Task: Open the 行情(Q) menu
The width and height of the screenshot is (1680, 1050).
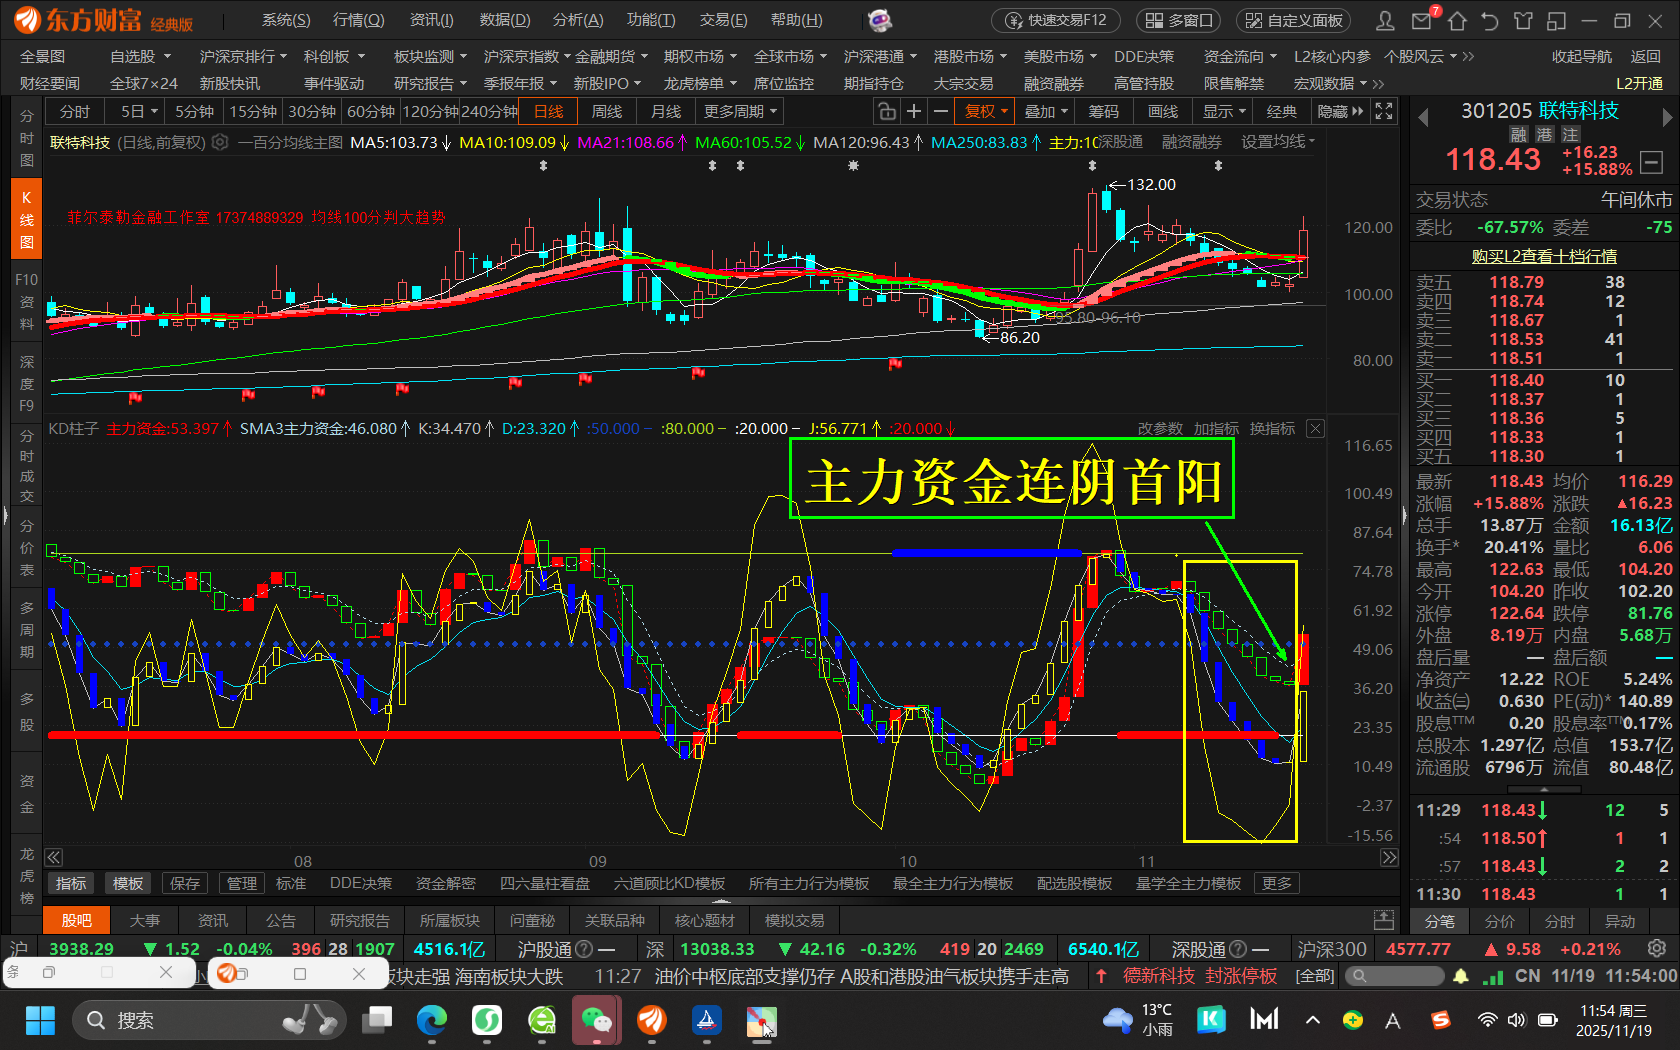Action: pyautogui.click(x=358, y=20)
